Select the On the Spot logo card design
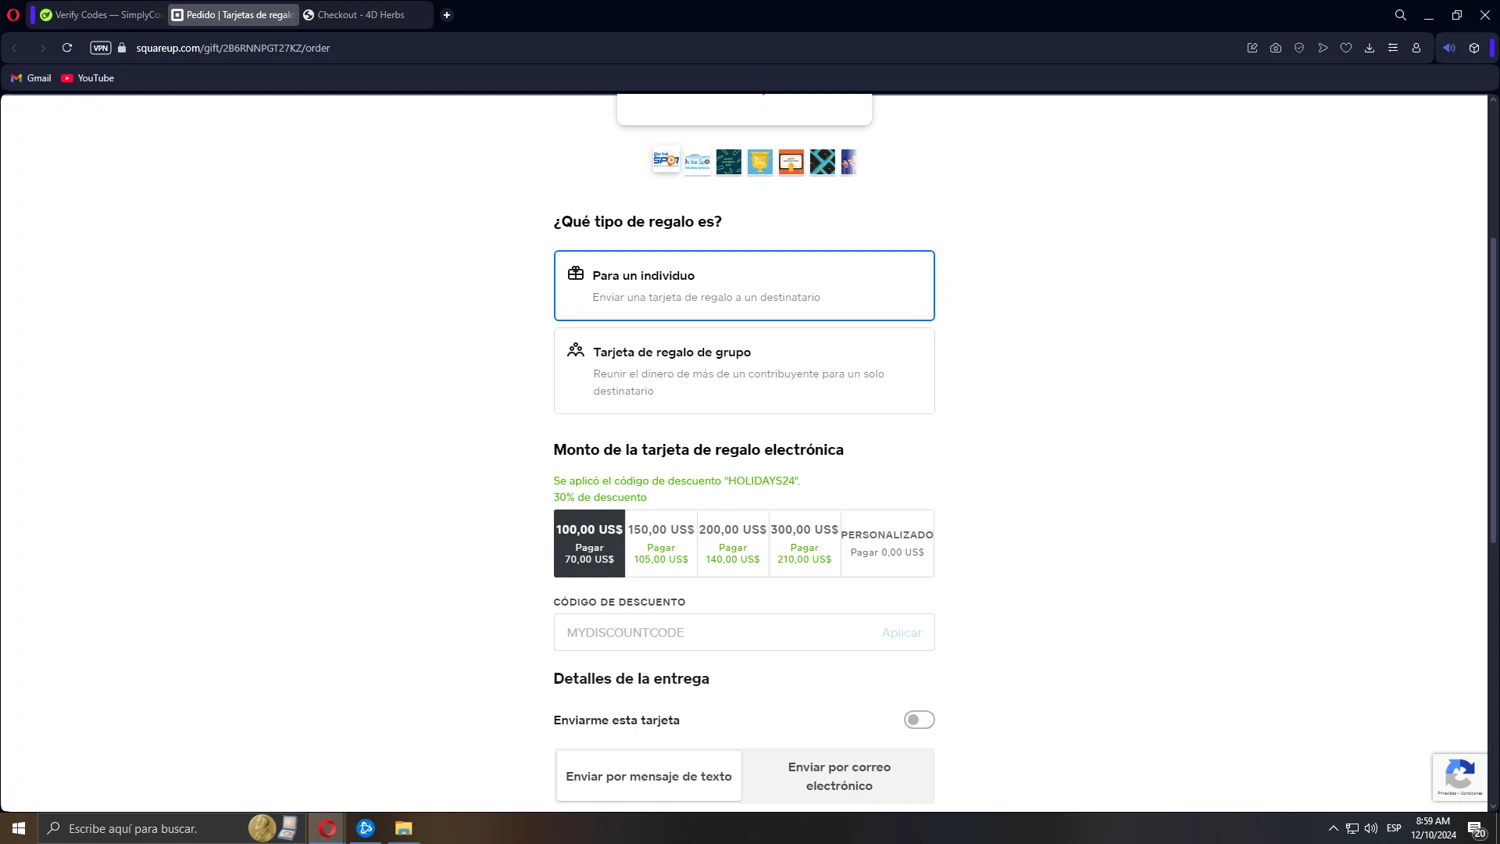 pyautogui.click(x=666, y=160)
